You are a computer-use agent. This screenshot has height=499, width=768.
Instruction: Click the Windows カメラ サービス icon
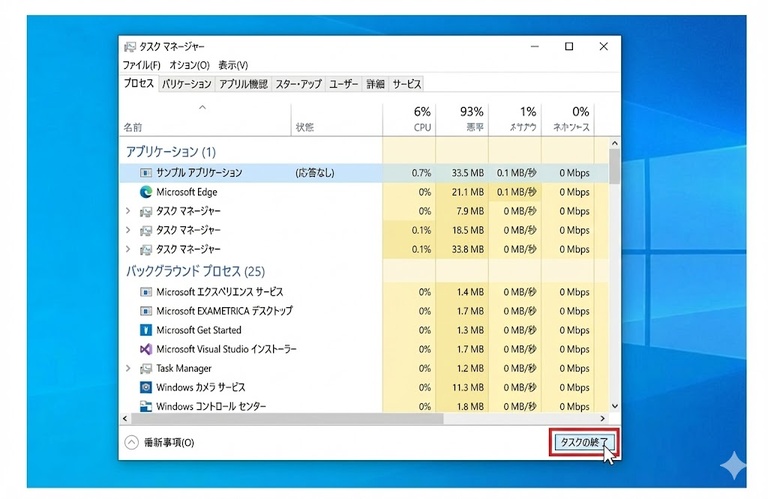click(x=145, y=387)
